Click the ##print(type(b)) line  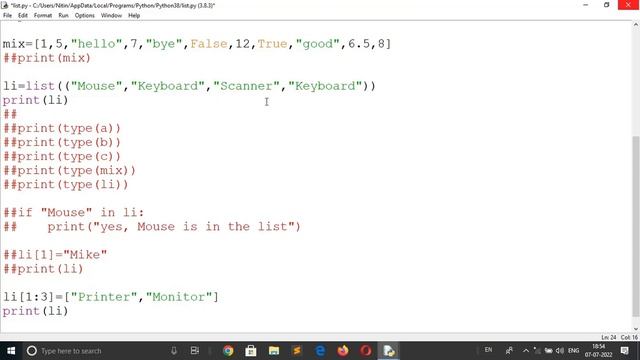point(62,142)
